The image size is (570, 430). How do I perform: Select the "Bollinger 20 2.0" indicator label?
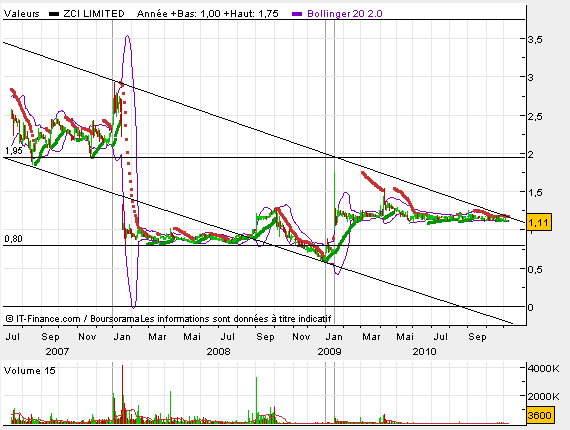(x=345, y=14)
